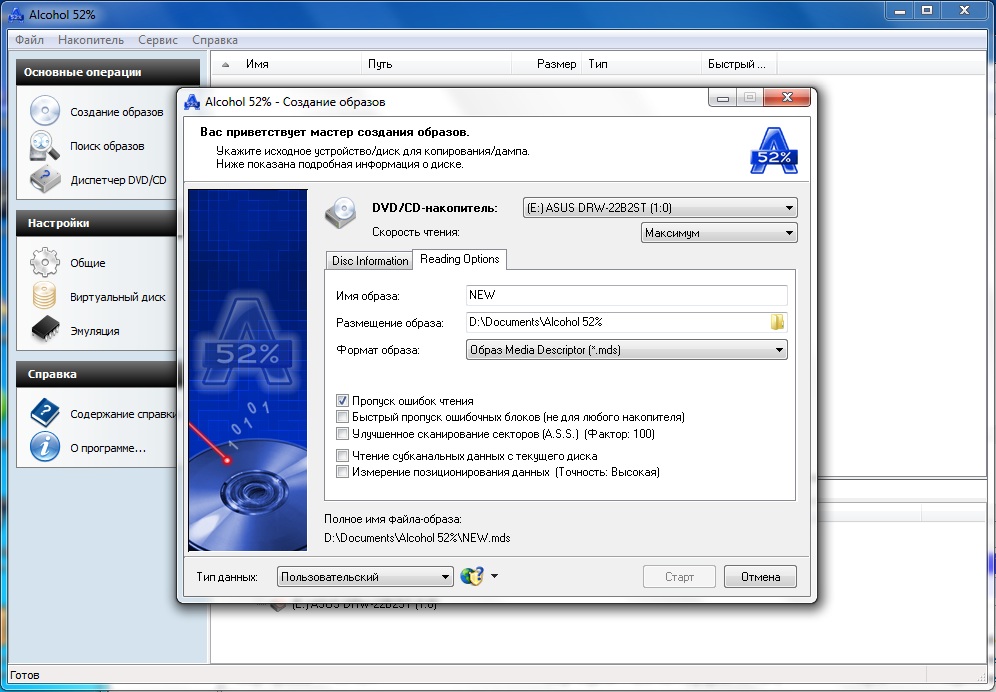Select the Reading Options tab
The width and height of the screenshot is (996, 692).
(x=459, y=259)
